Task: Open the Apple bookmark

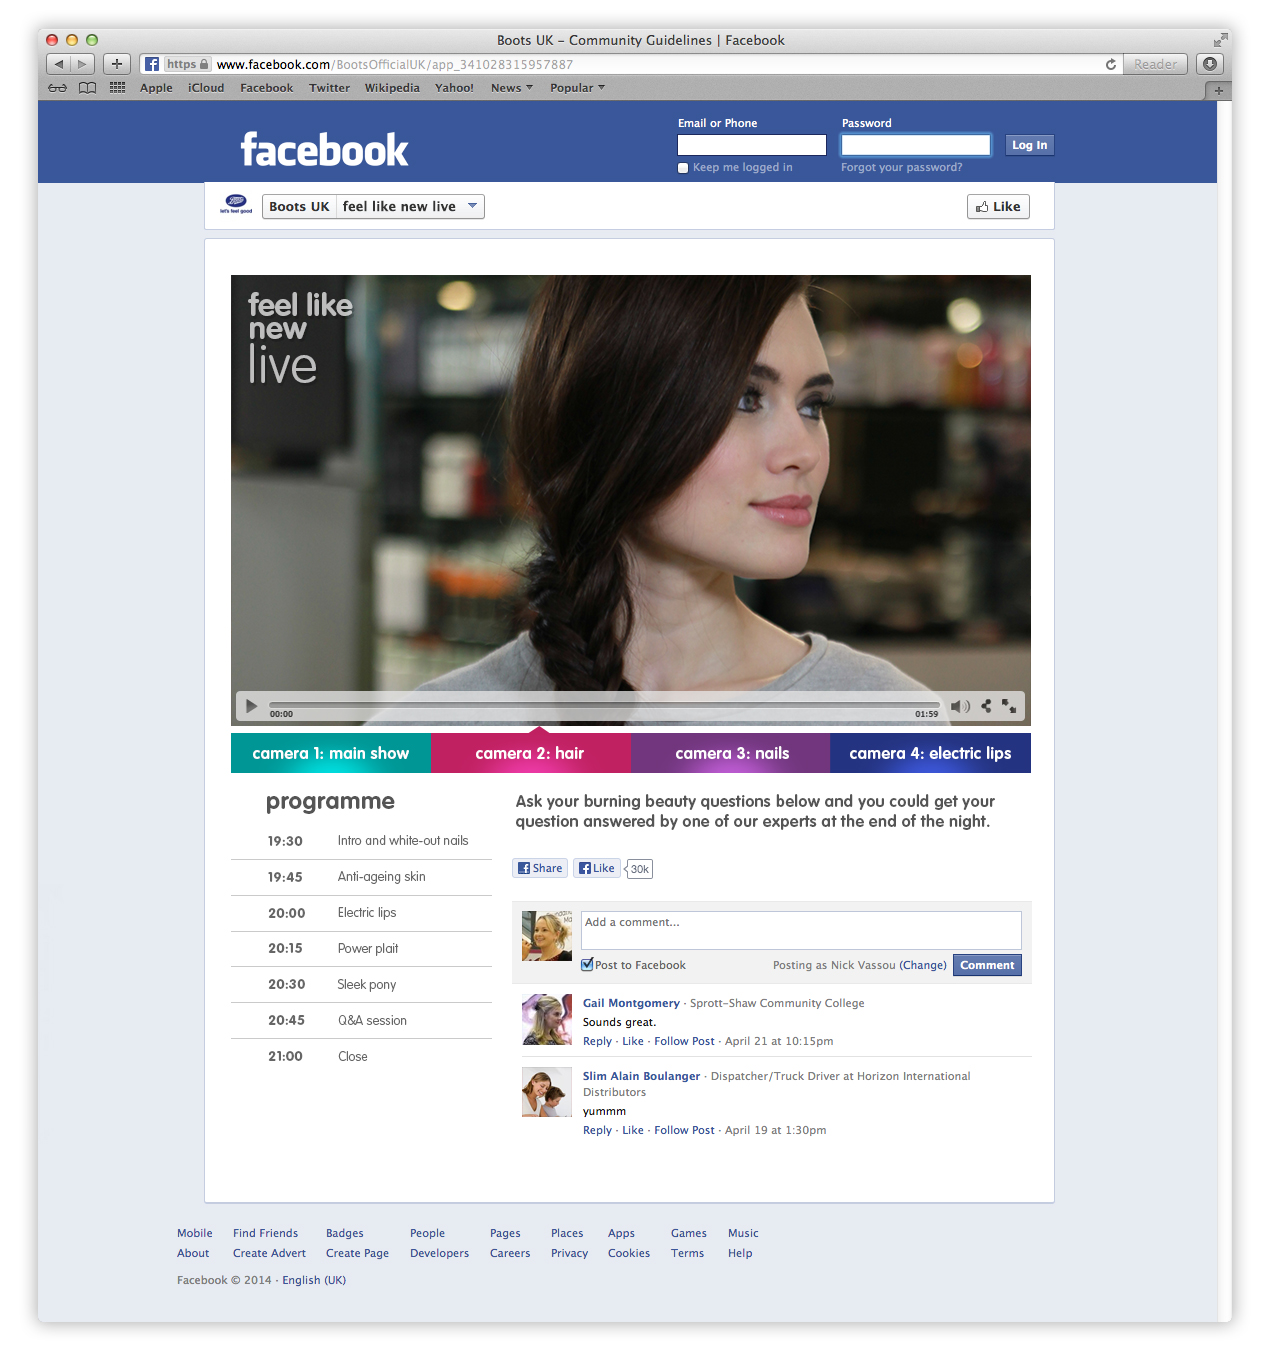Action: point(156,88)
